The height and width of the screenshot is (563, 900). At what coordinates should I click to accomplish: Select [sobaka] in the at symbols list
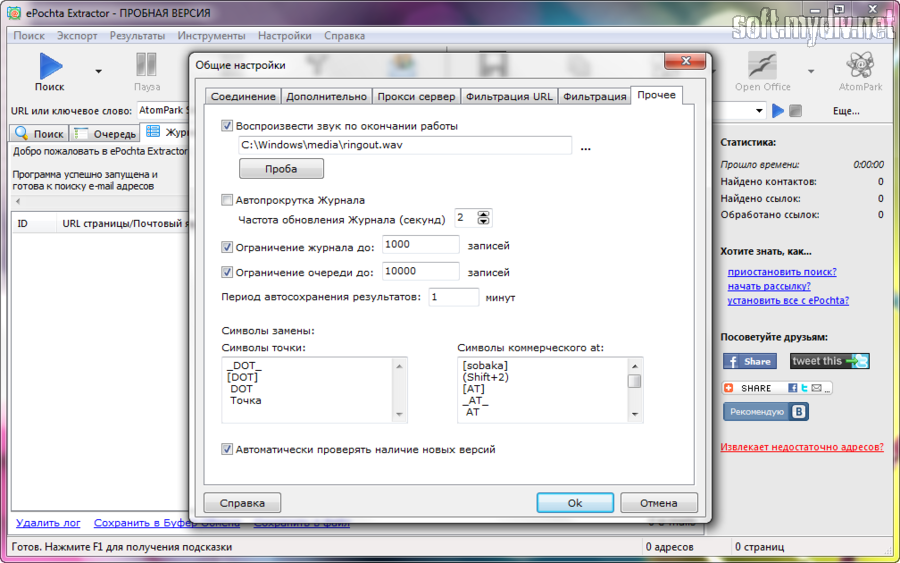tap(485, 366)
